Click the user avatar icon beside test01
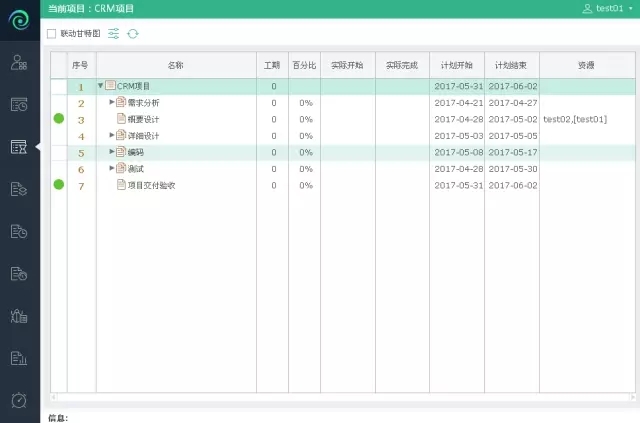This screenshot has width=640, height=423. [587, 9]
